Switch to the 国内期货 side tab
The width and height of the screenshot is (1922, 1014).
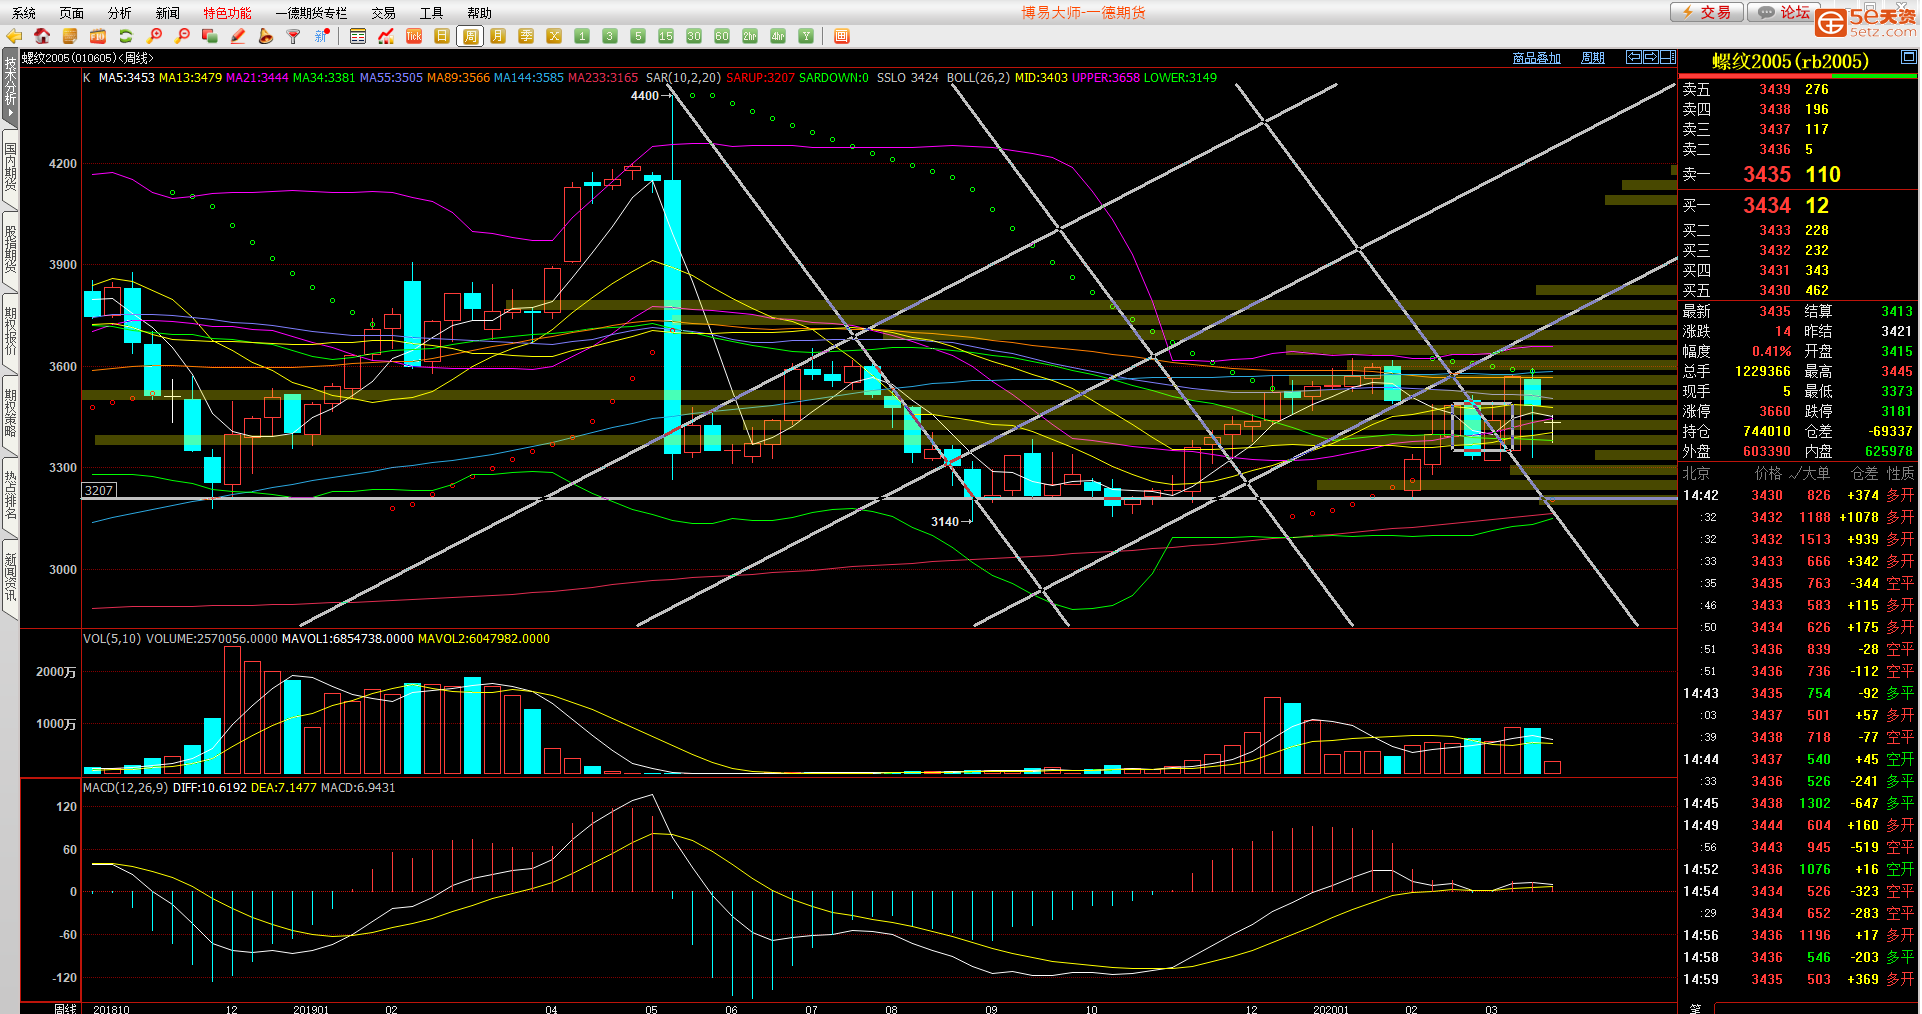pos(10,167)
